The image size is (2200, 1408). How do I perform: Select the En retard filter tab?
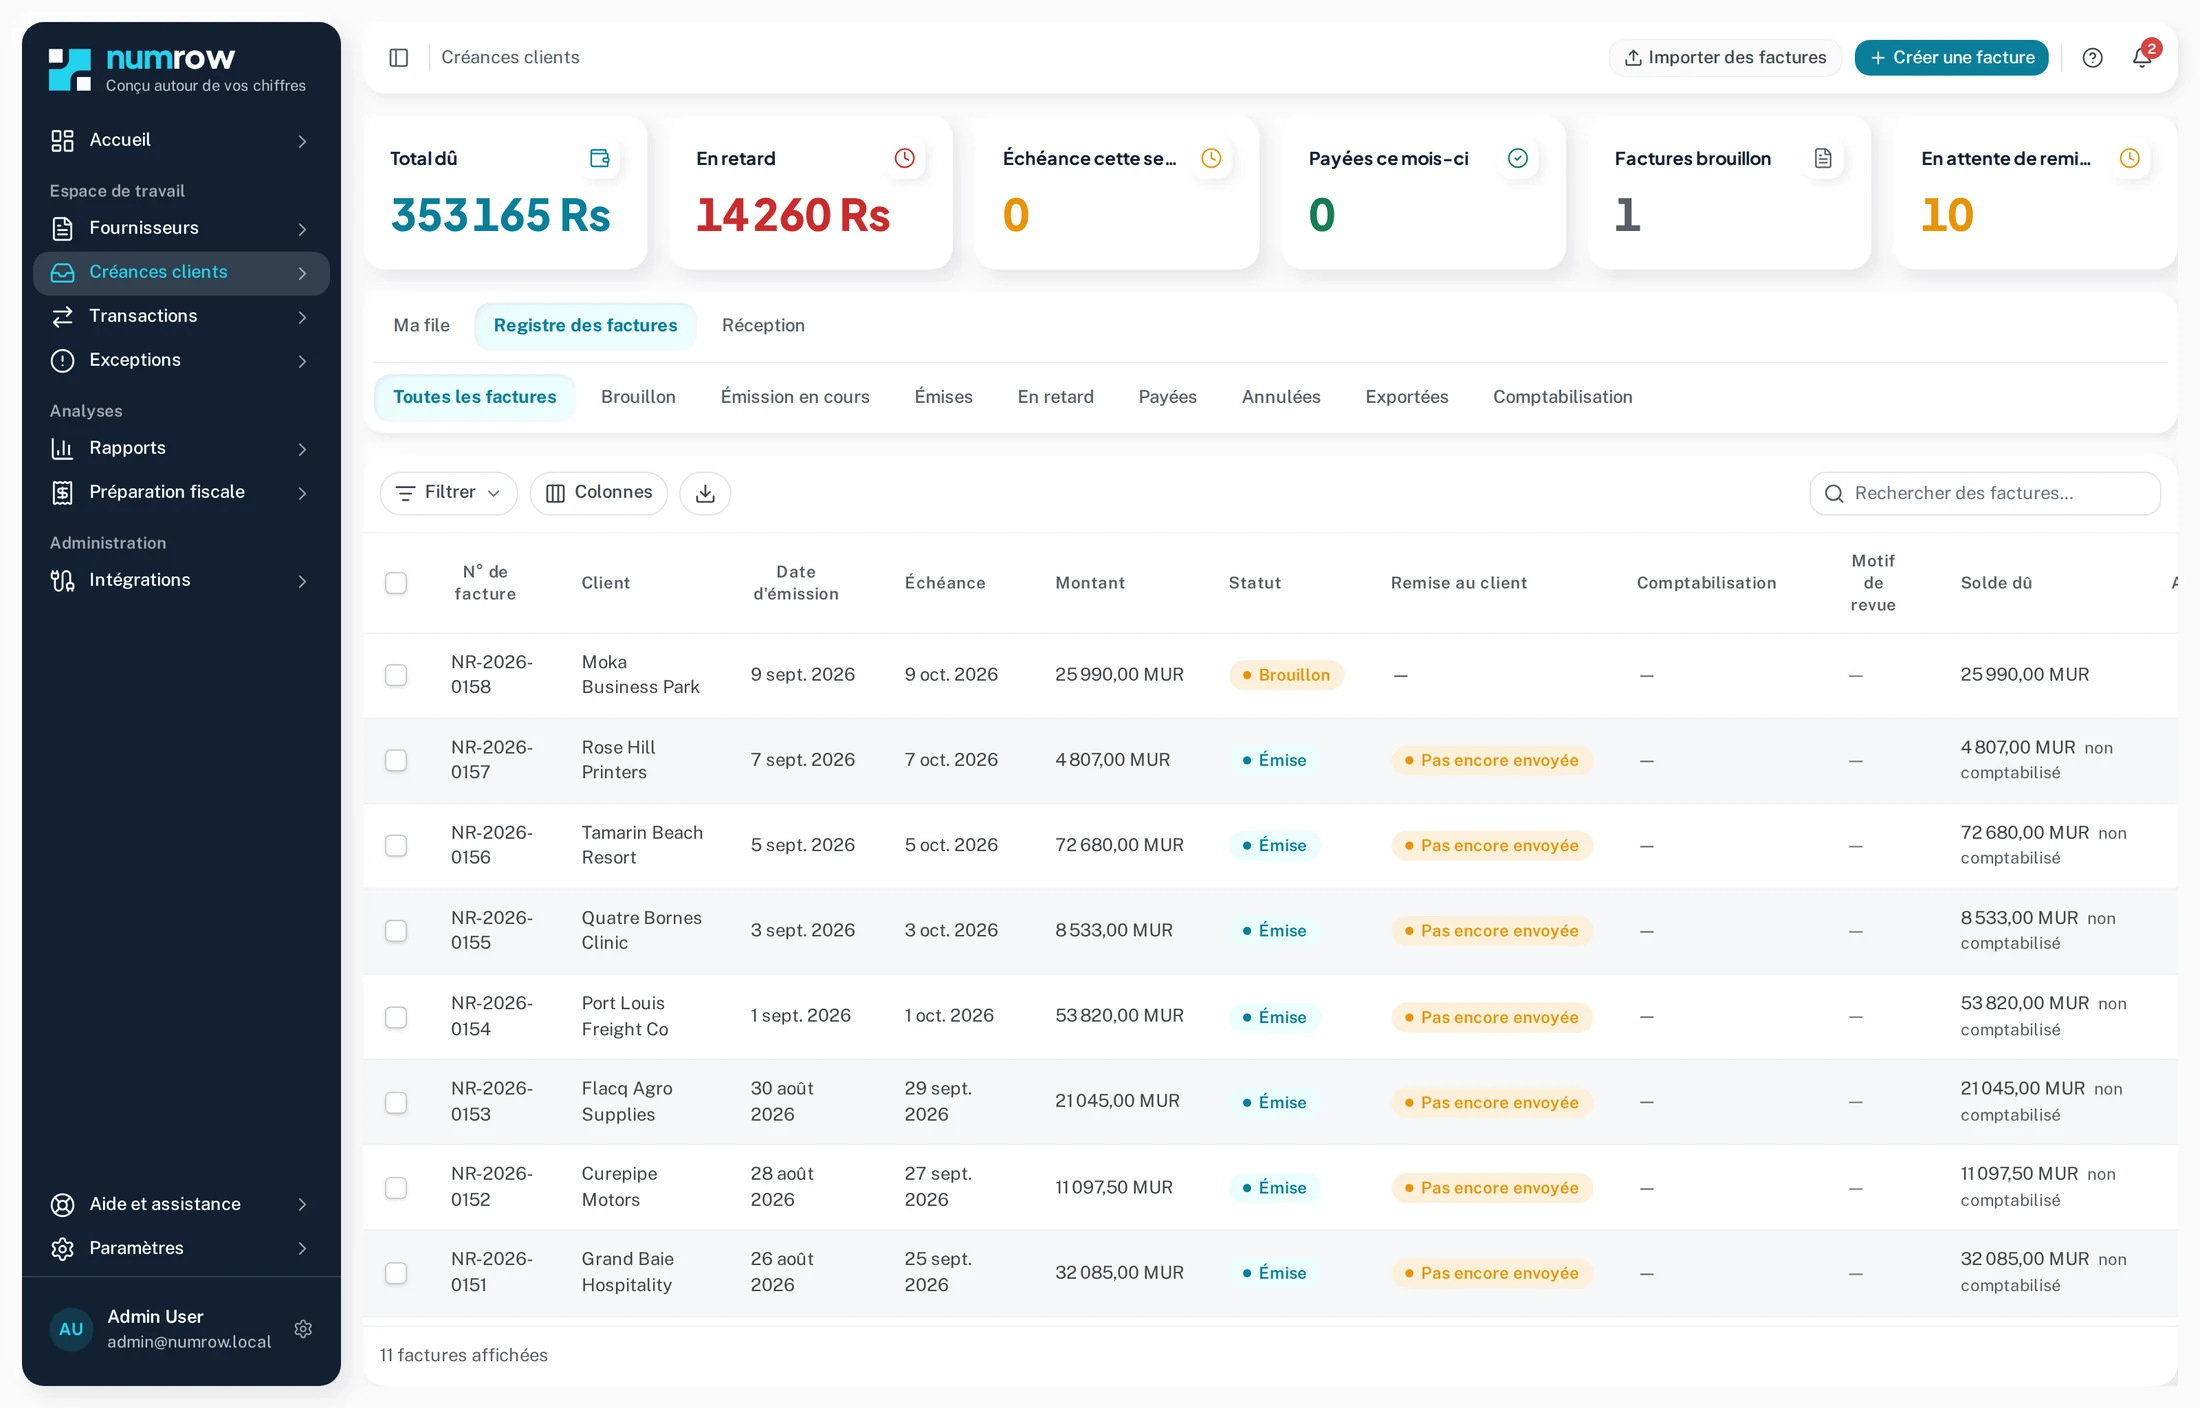coord(1055,397)
